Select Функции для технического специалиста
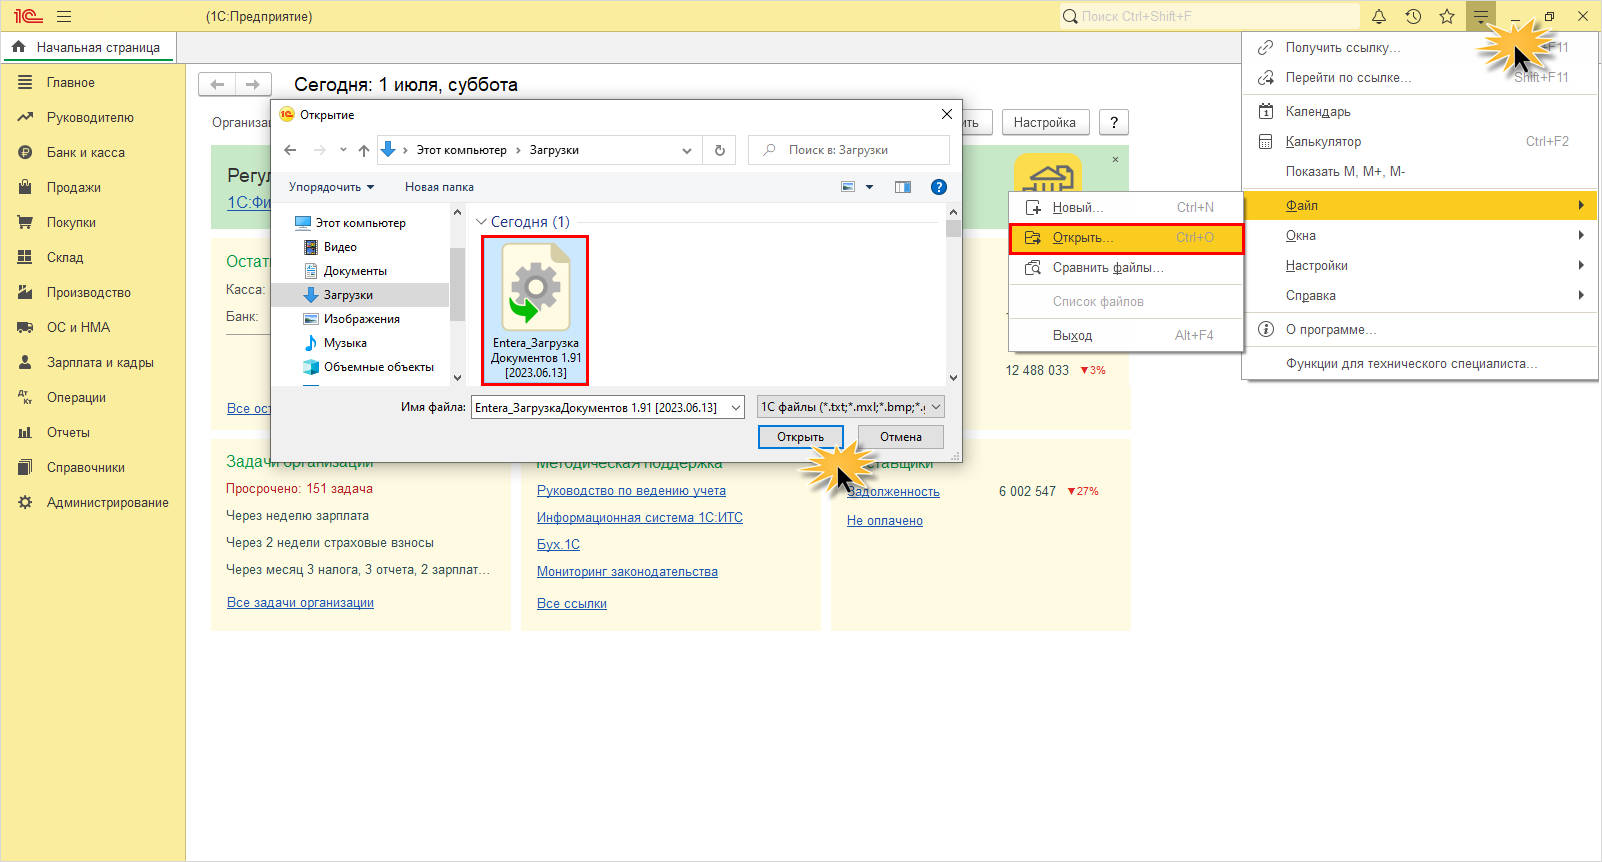The image size is (1602, 862). (x=1420, y=364)
